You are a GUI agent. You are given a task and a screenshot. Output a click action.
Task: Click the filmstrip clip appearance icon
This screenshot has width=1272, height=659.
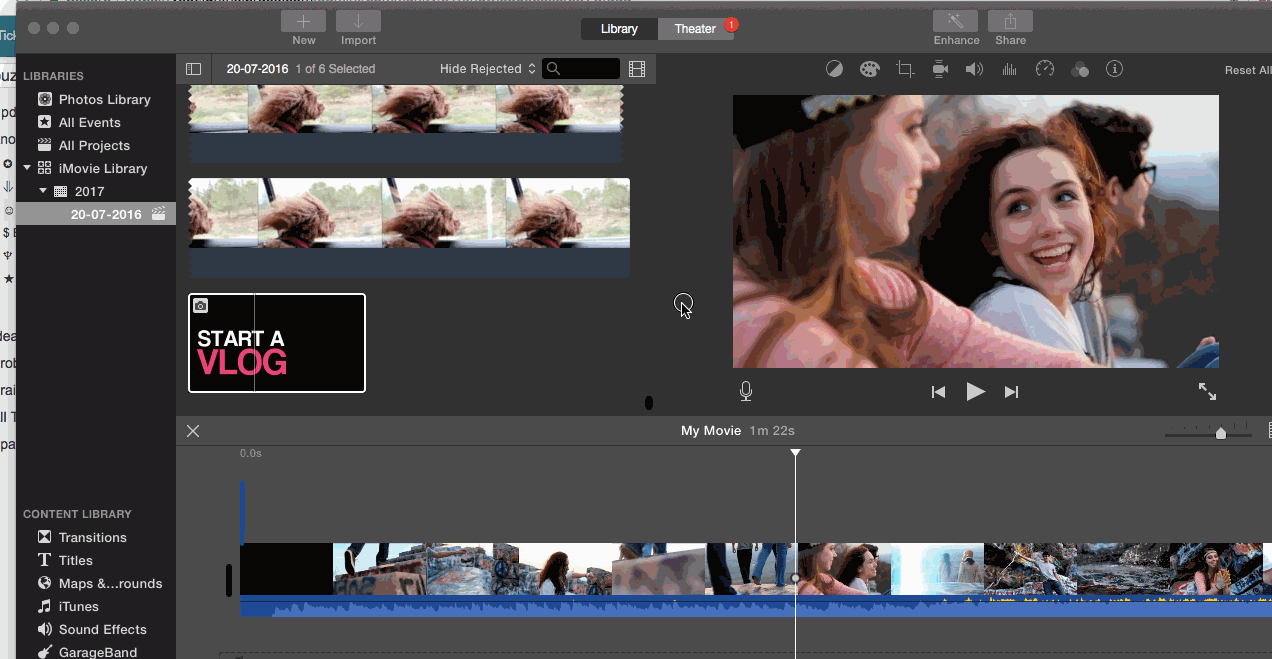click(637, 69)
